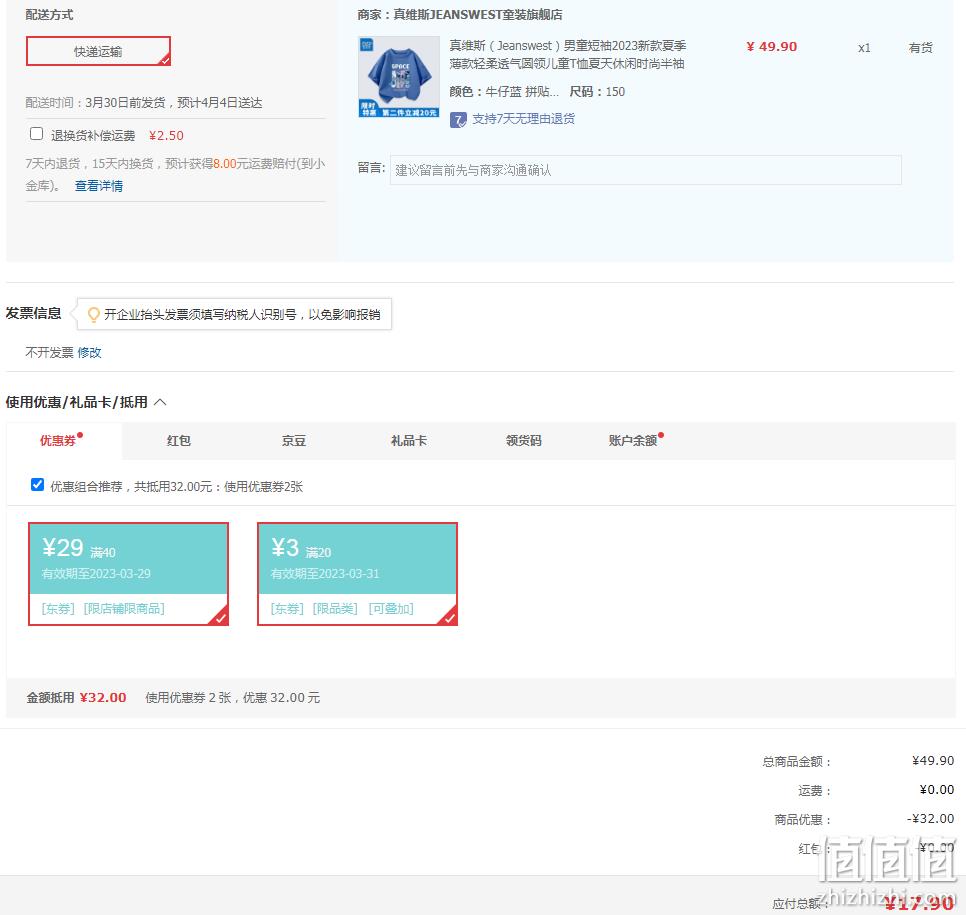The width and height of the screenshot is (966, 915).
Task: Click the ¥2.50 freight insurance price
Action: [x=166, y=136]
